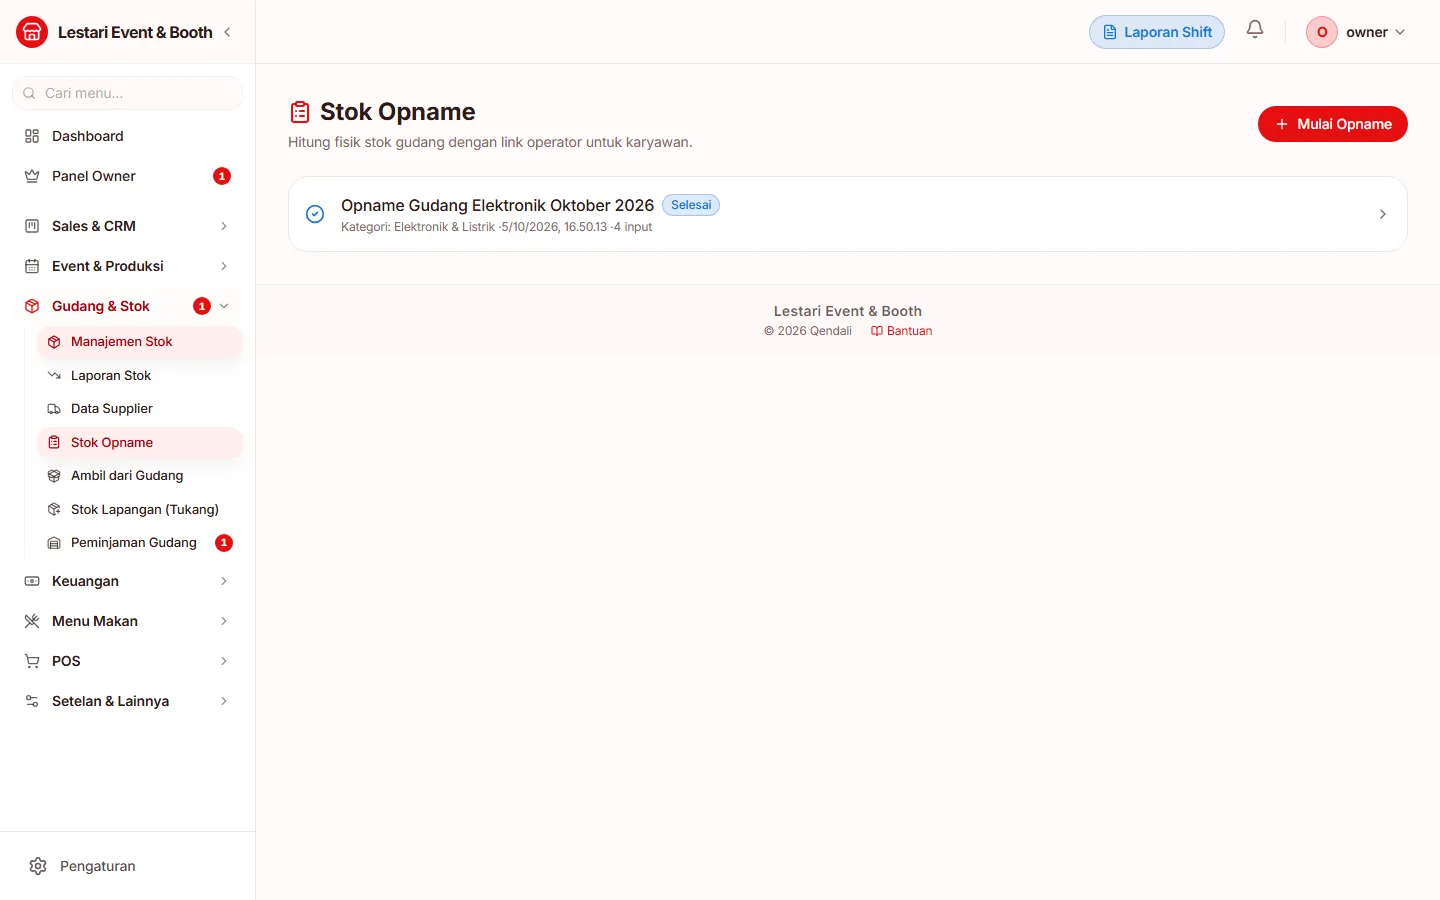
Task: Click the Pengaturan gear icon
Action: (x=38, y=866)
